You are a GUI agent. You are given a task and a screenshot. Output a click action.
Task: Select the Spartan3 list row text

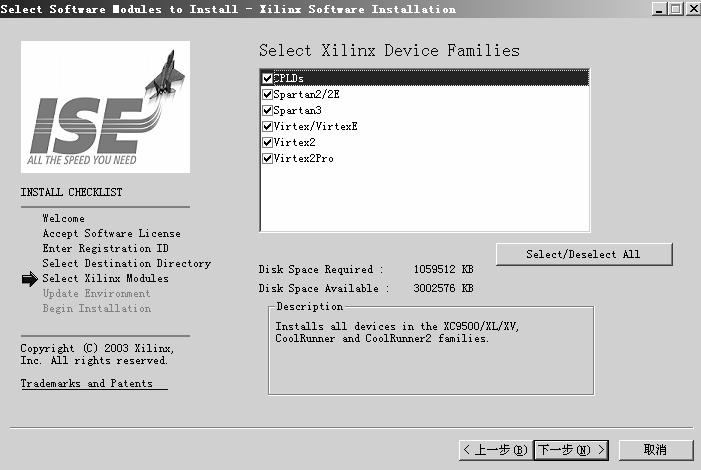(x=297, y=110)
